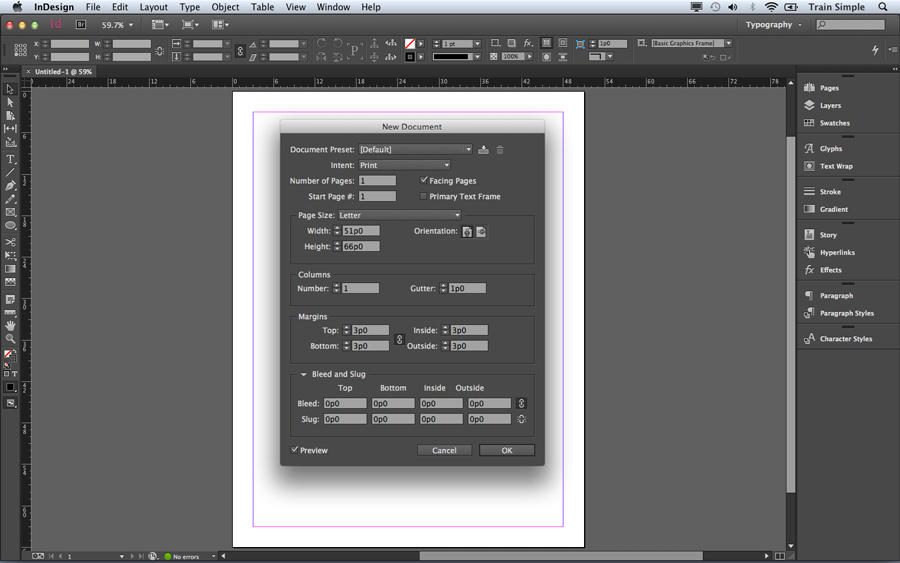This screenshot has height=563, width=900.
Task: Choose portrait orientation icon
Action: tap(467, 232)
